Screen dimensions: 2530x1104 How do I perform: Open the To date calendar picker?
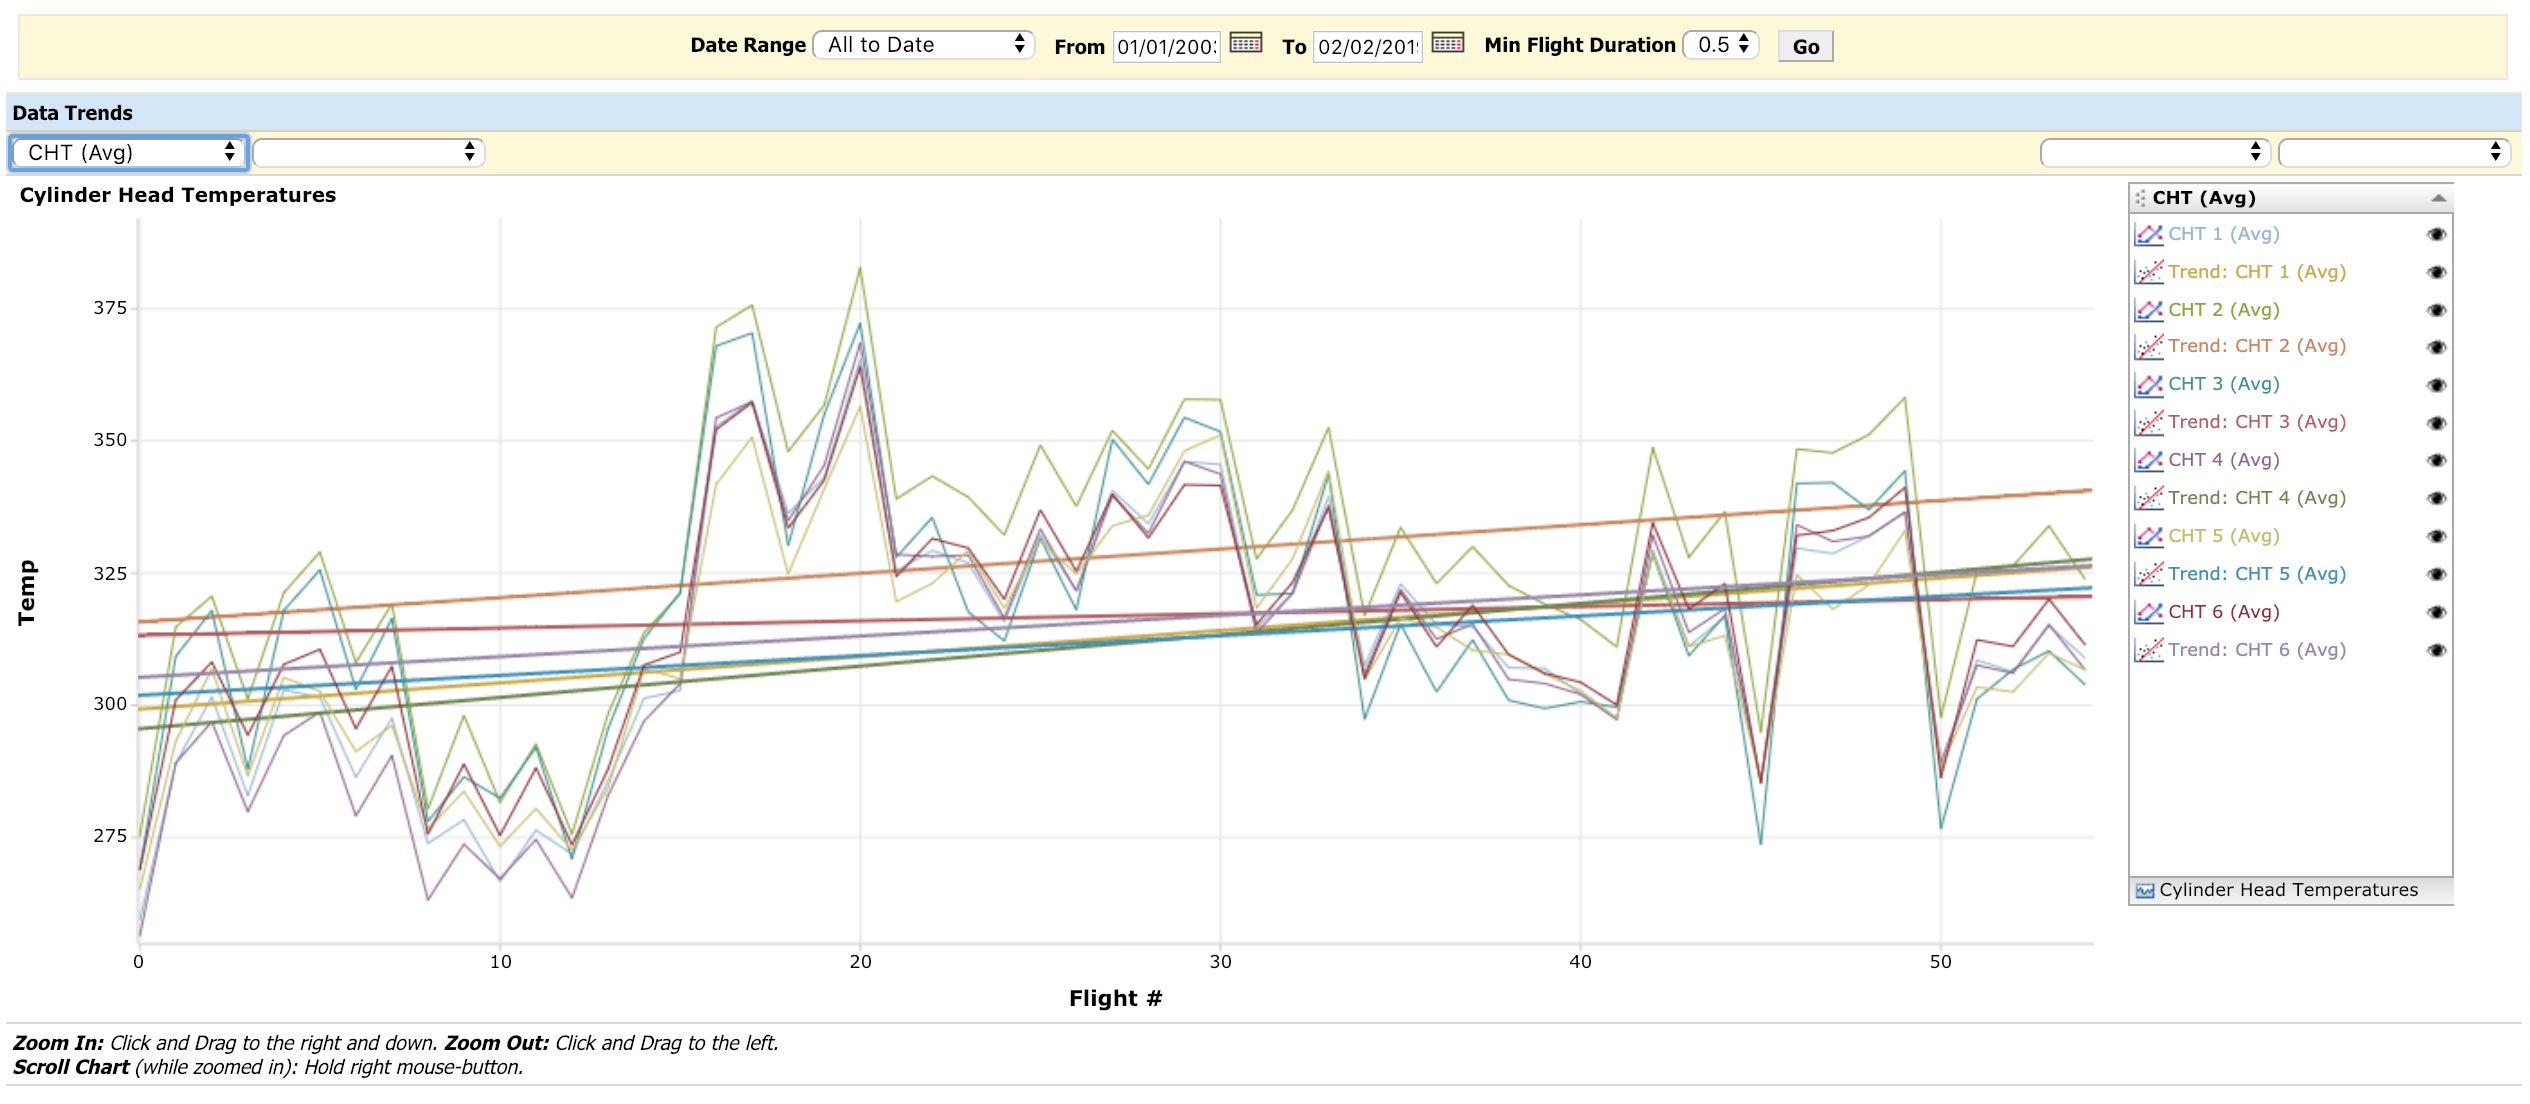pos(1447,43)
